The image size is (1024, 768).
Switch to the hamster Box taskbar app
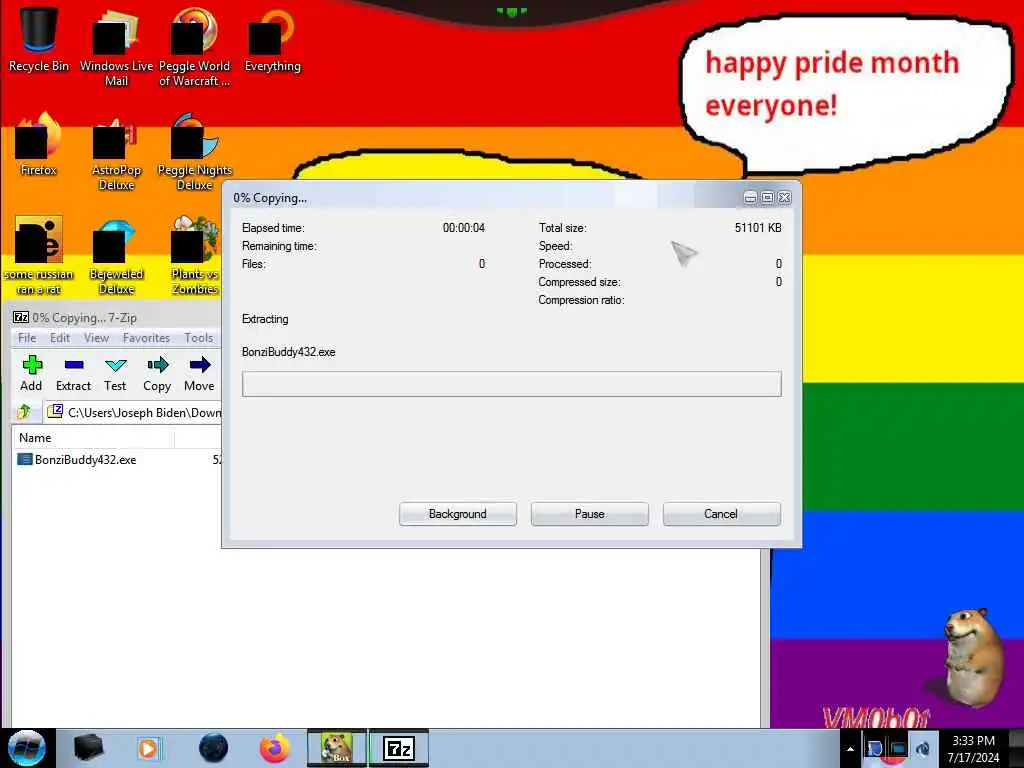click(x=337, y=748)
